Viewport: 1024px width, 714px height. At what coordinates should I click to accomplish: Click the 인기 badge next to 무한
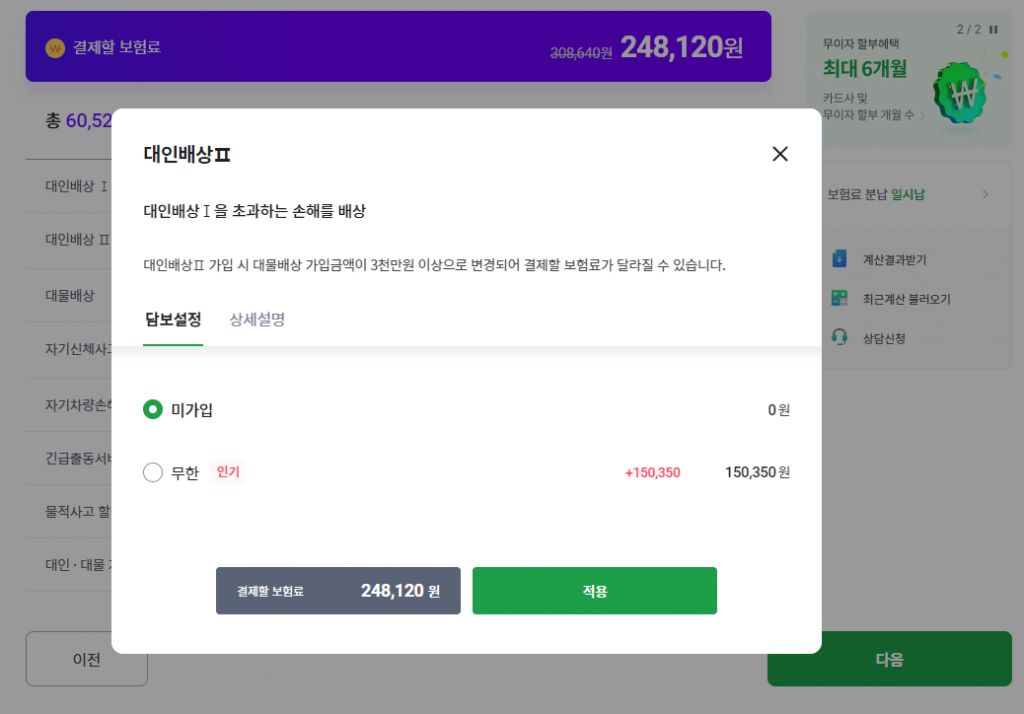228,472
